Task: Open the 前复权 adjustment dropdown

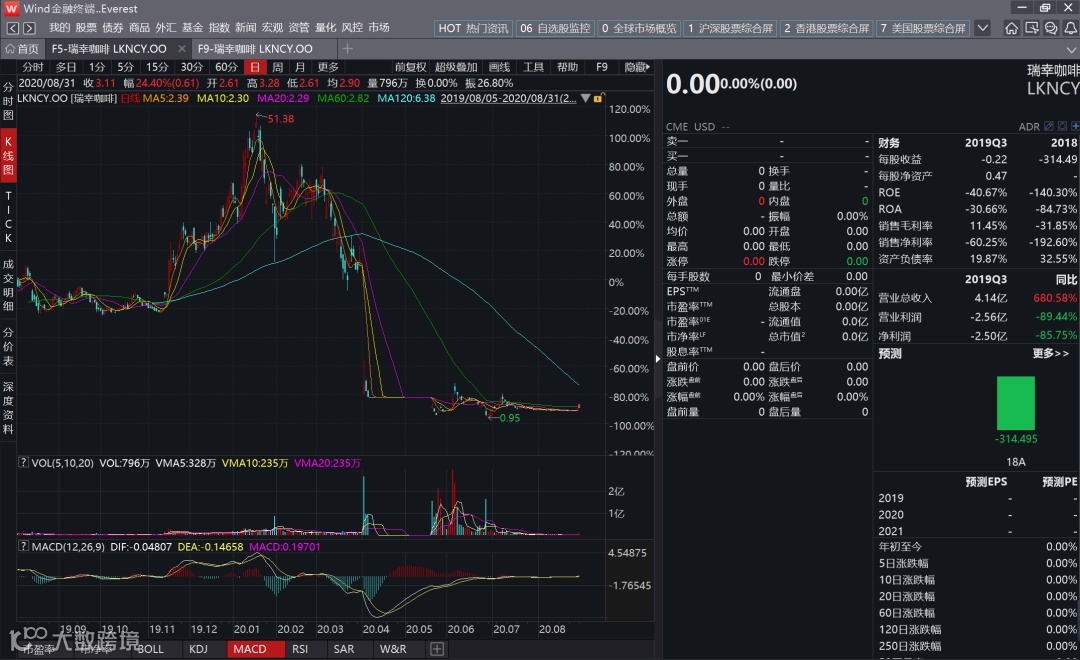Action: coord(411,67)
